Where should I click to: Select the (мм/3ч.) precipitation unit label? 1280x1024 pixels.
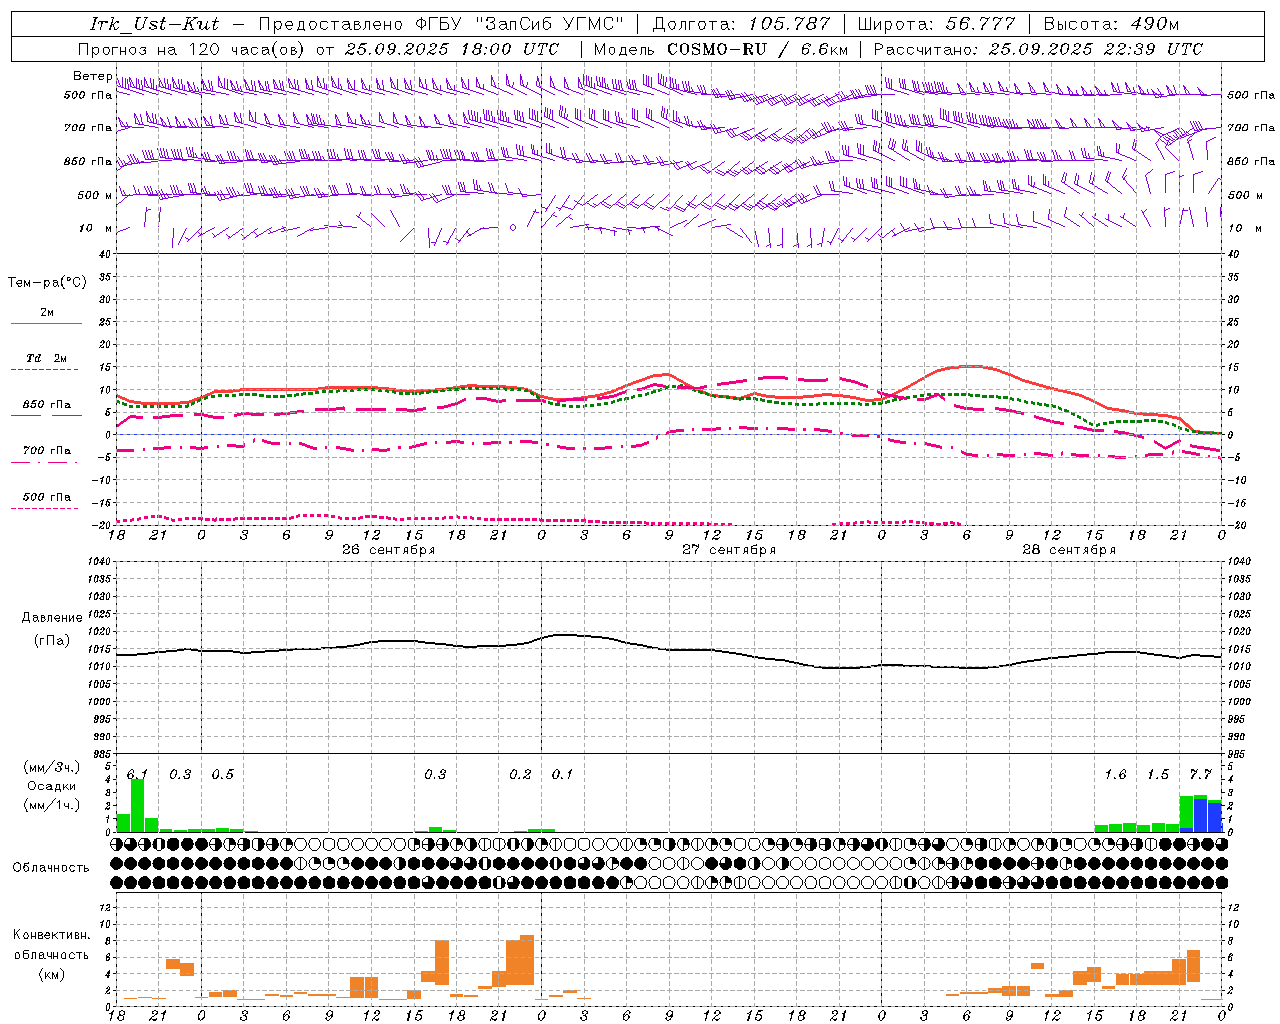click(52, 767)
